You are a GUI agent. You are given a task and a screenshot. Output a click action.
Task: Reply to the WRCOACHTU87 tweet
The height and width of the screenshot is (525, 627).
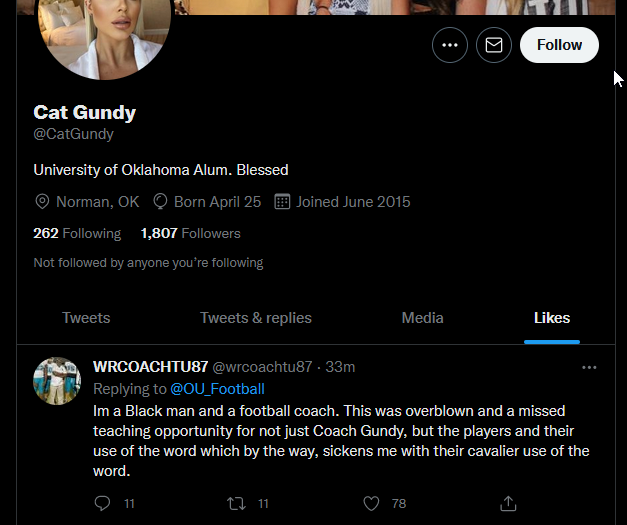pos(102,504)
